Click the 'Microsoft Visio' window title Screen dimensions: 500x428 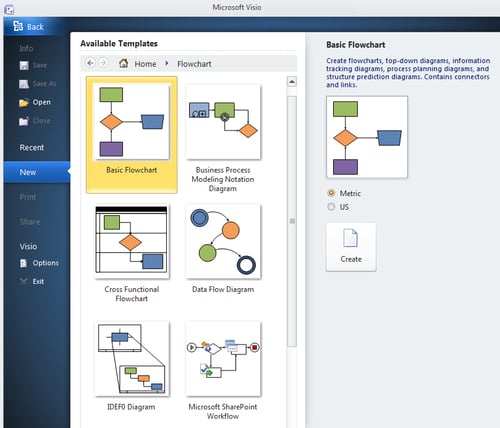tap(237, 7)
